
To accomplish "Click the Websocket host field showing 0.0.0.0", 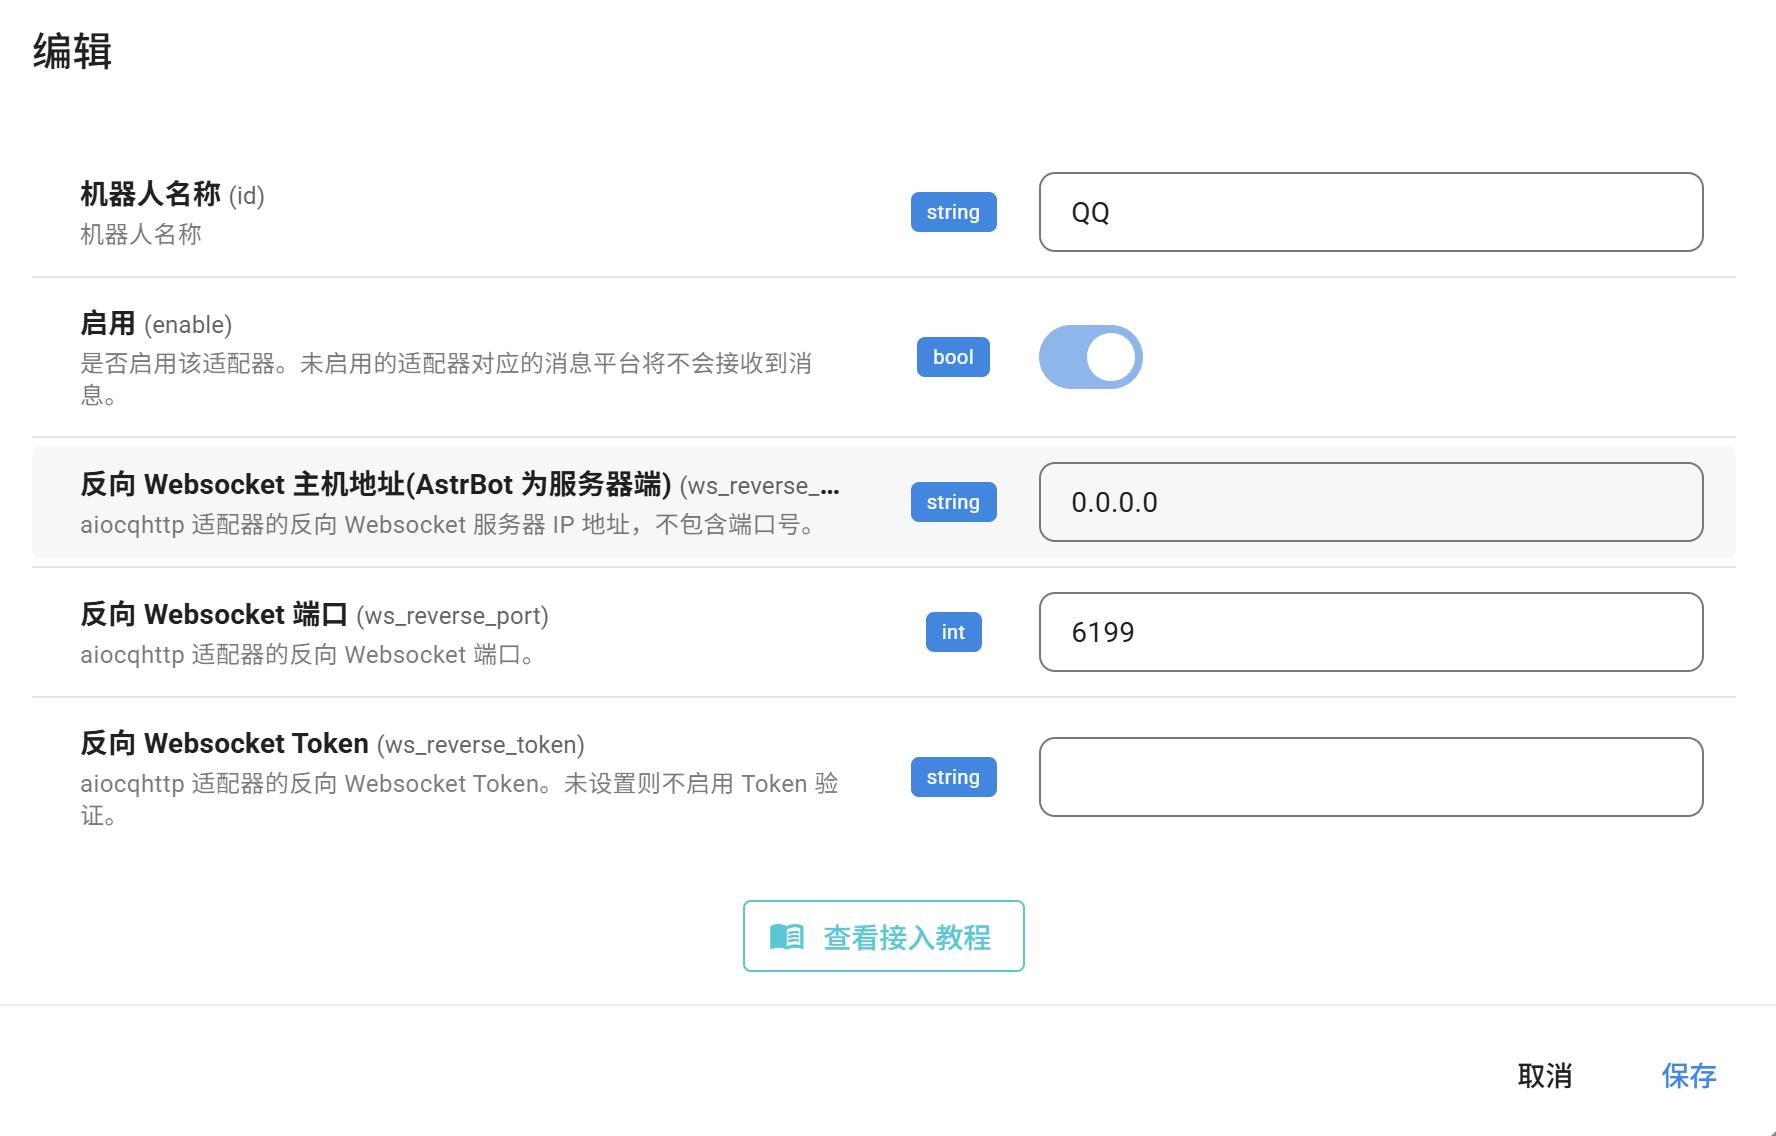I will click(x=1370, y=502).
